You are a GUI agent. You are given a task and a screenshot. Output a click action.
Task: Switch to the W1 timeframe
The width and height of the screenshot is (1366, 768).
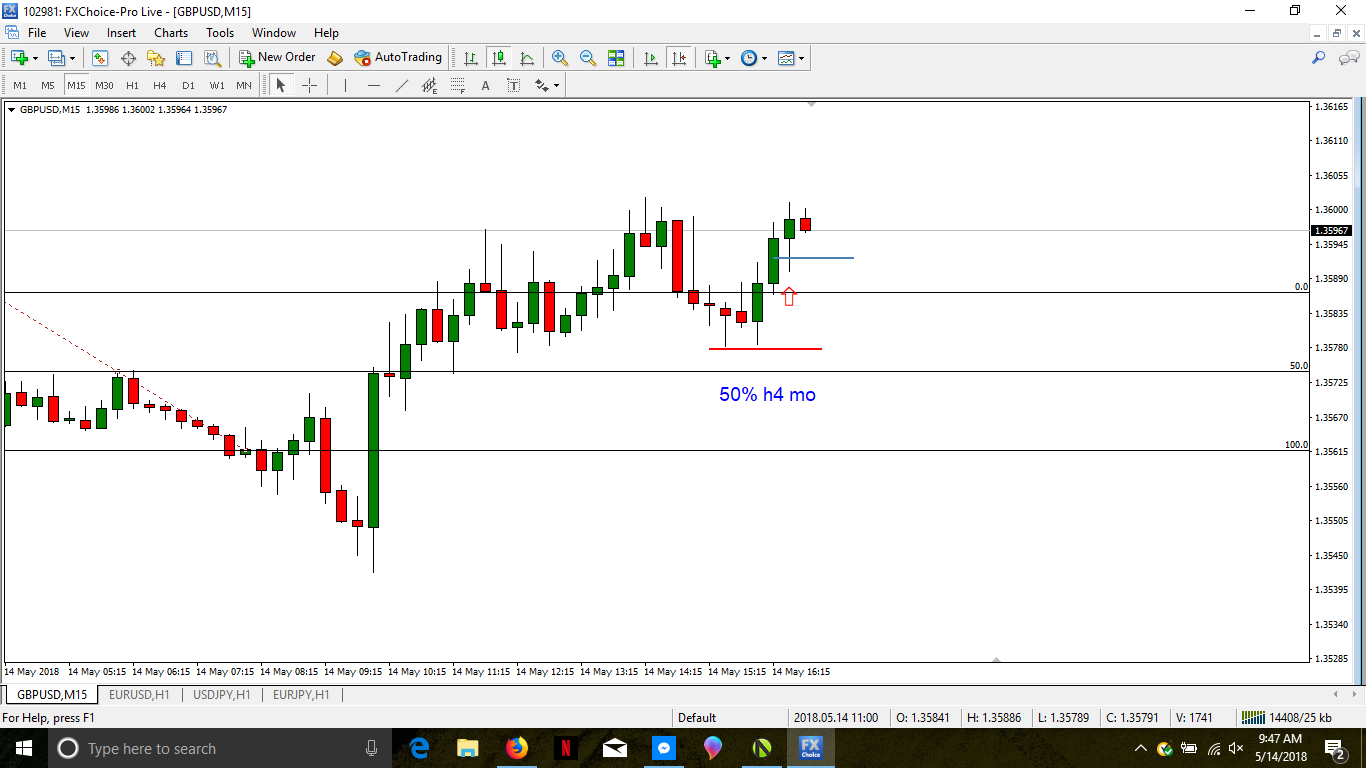click(x=217, y=86)
